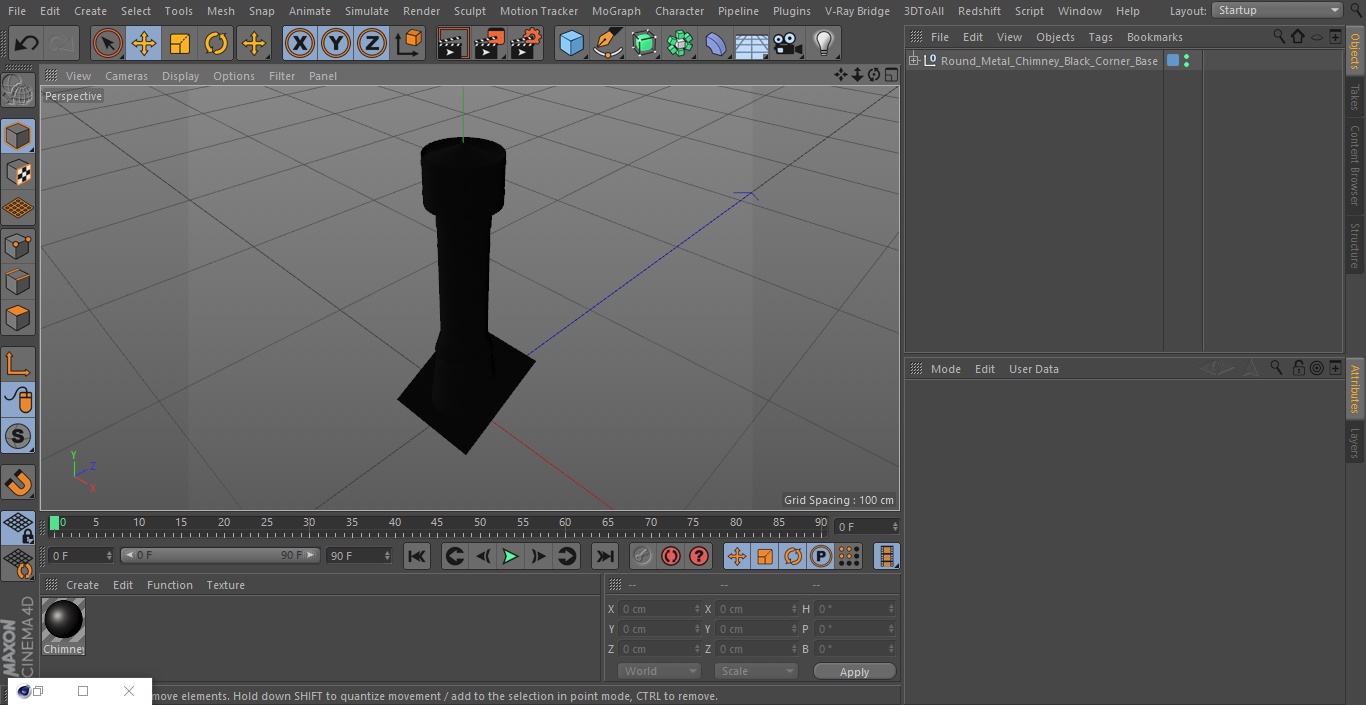
Task: Switch to Polygons mode
Action: tap(18, 319)
